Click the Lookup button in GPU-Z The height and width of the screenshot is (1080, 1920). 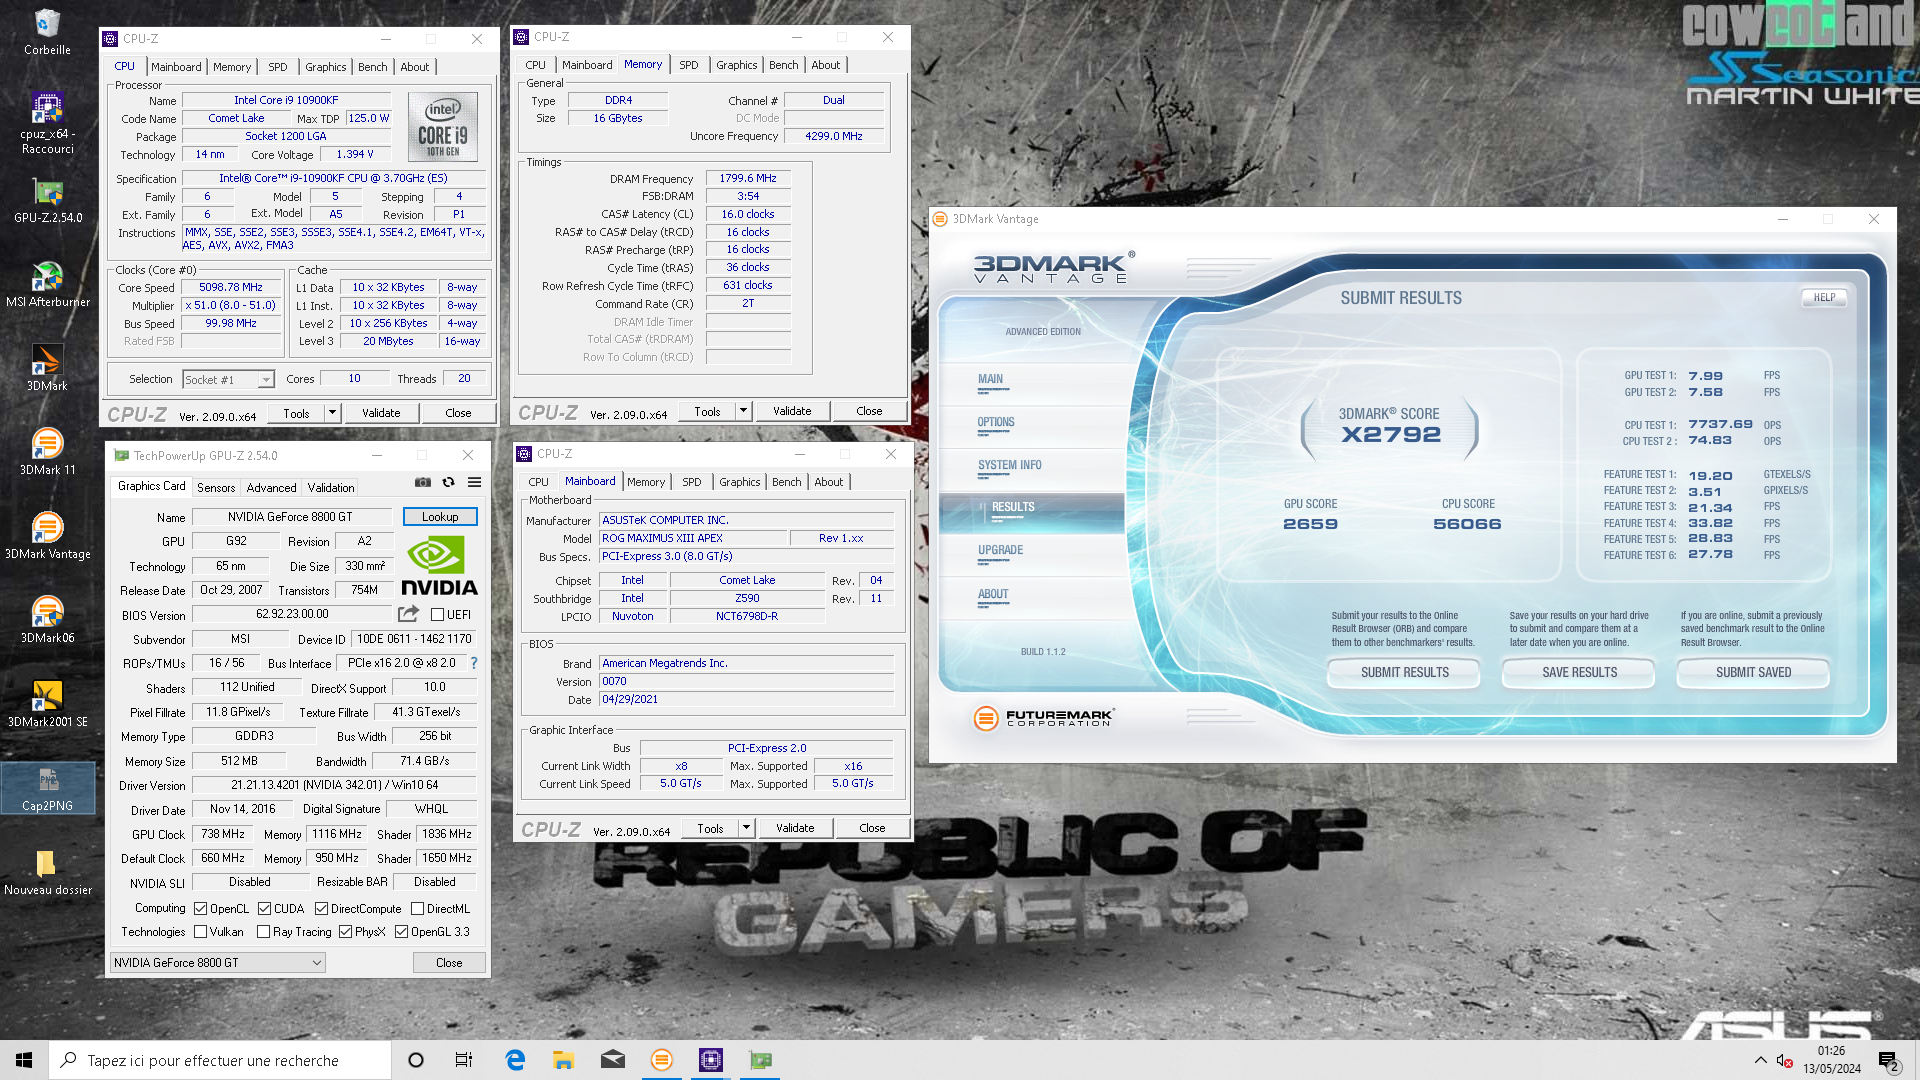coord(440,517)
